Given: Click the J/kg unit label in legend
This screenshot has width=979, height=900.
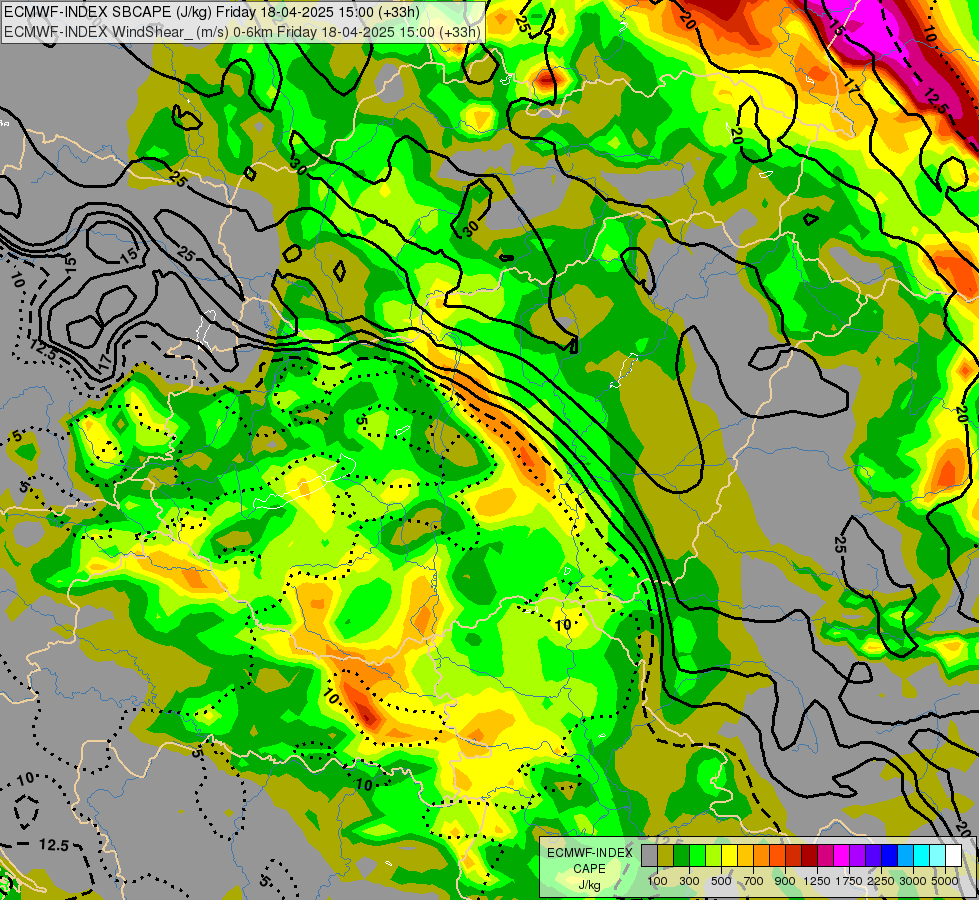Looking at the screenshot, I should pos(589,885).
